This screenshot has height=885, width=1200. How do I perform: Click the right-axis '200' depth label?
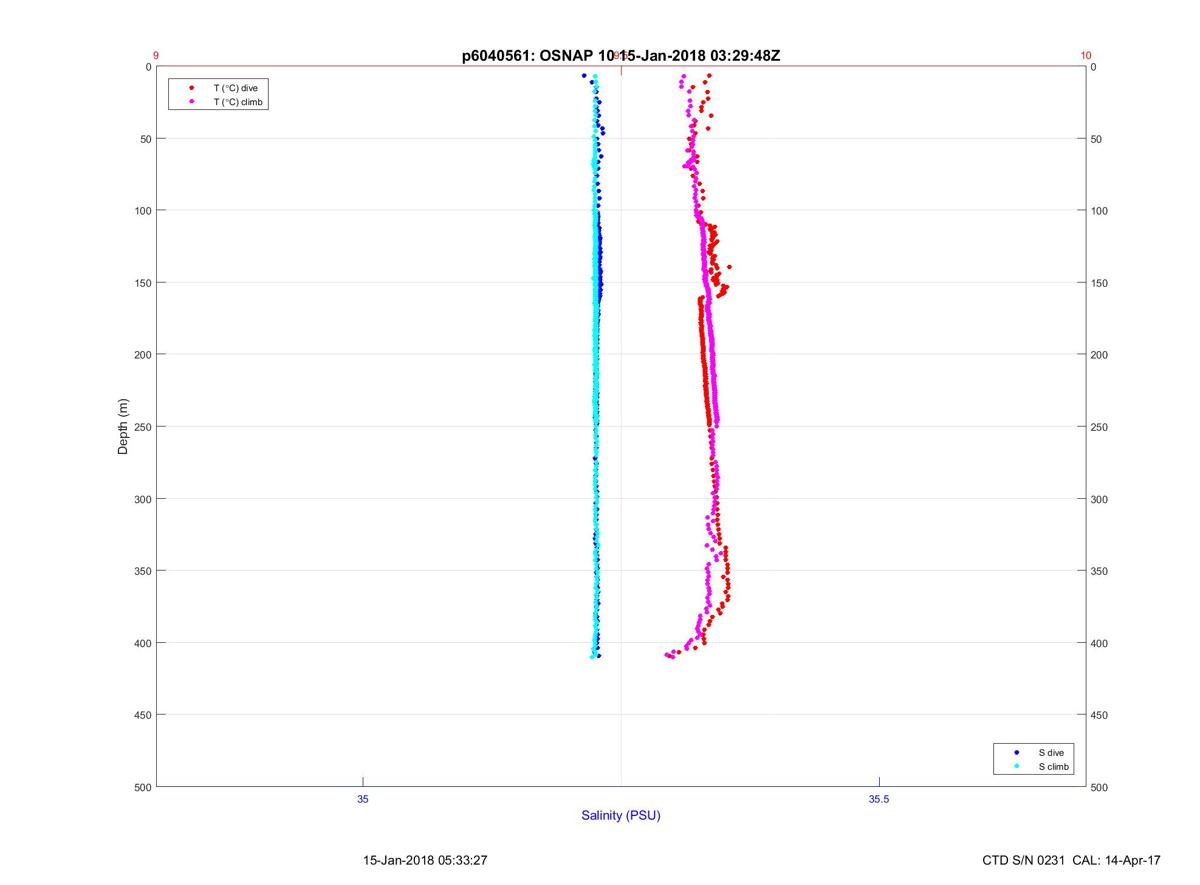(x=1100, y=355)
